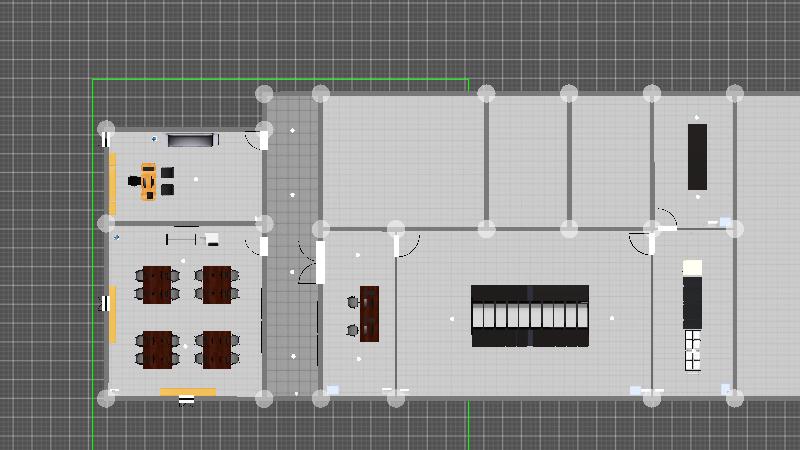Select the black chair left of the orange desk

click(134, 181)
